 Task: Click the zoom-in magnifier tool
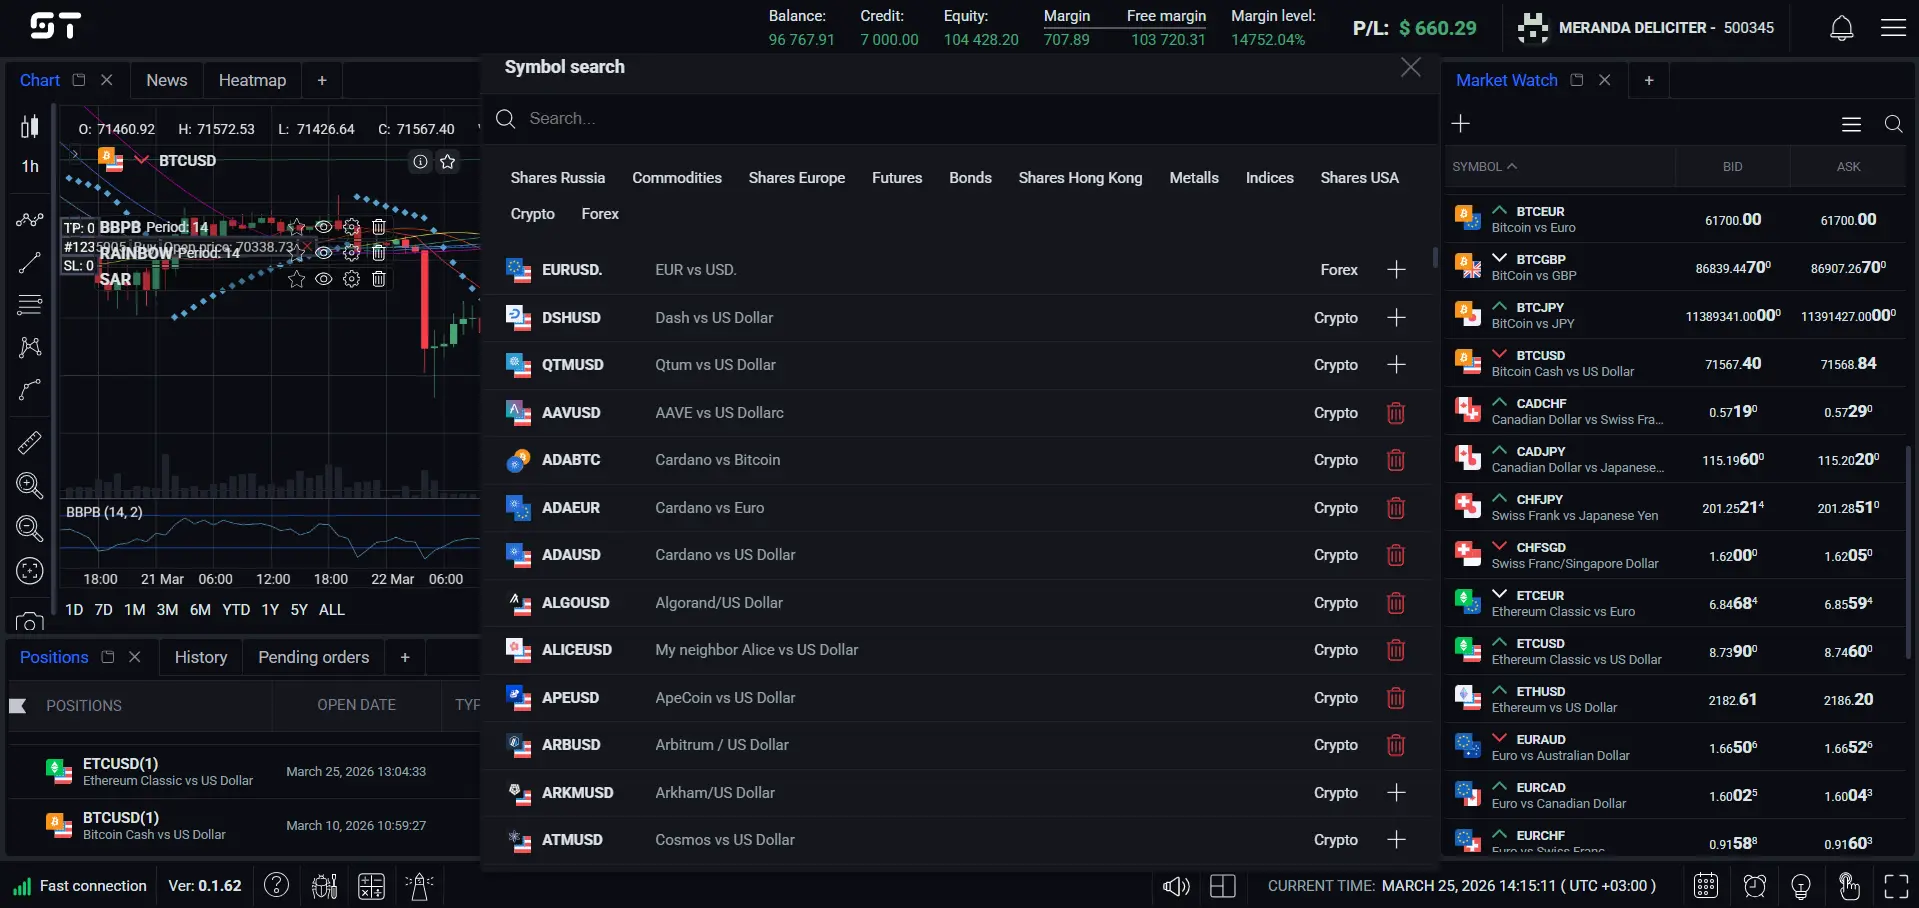click(29, 486)
